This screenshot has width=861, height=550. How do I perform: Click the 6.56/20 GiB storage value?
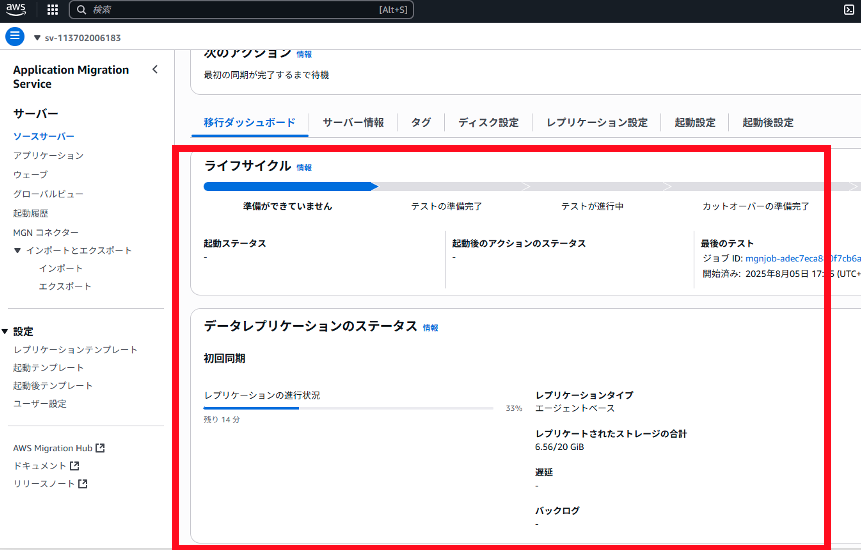tap(560, 447)
